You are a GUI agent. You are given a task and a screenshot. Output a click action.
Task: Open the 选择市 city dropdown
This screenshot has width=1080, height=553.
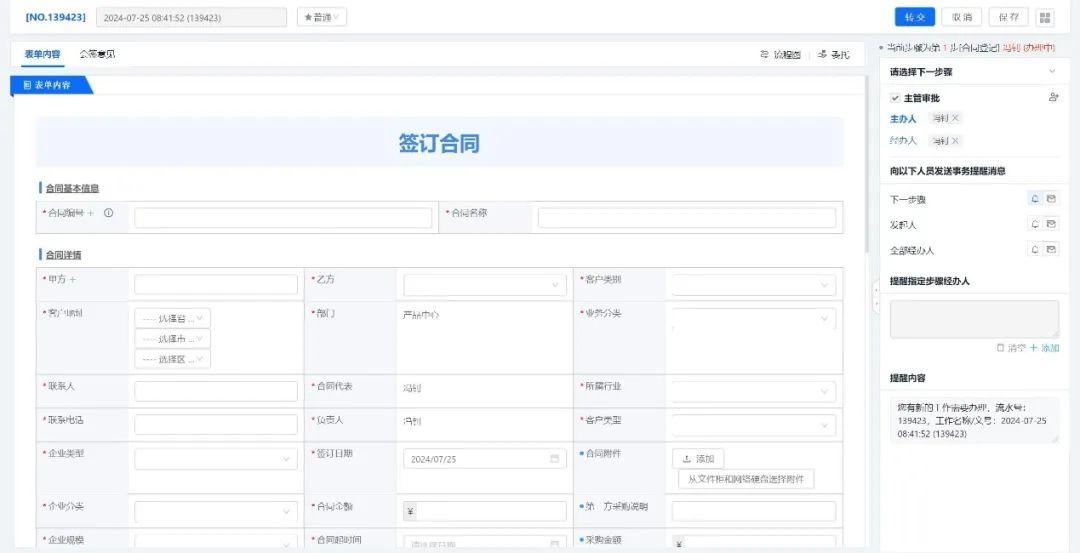pos(172,339)
